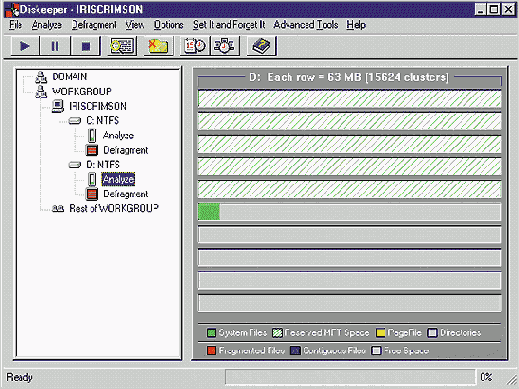Start defragmenting with the Play button

25,46
